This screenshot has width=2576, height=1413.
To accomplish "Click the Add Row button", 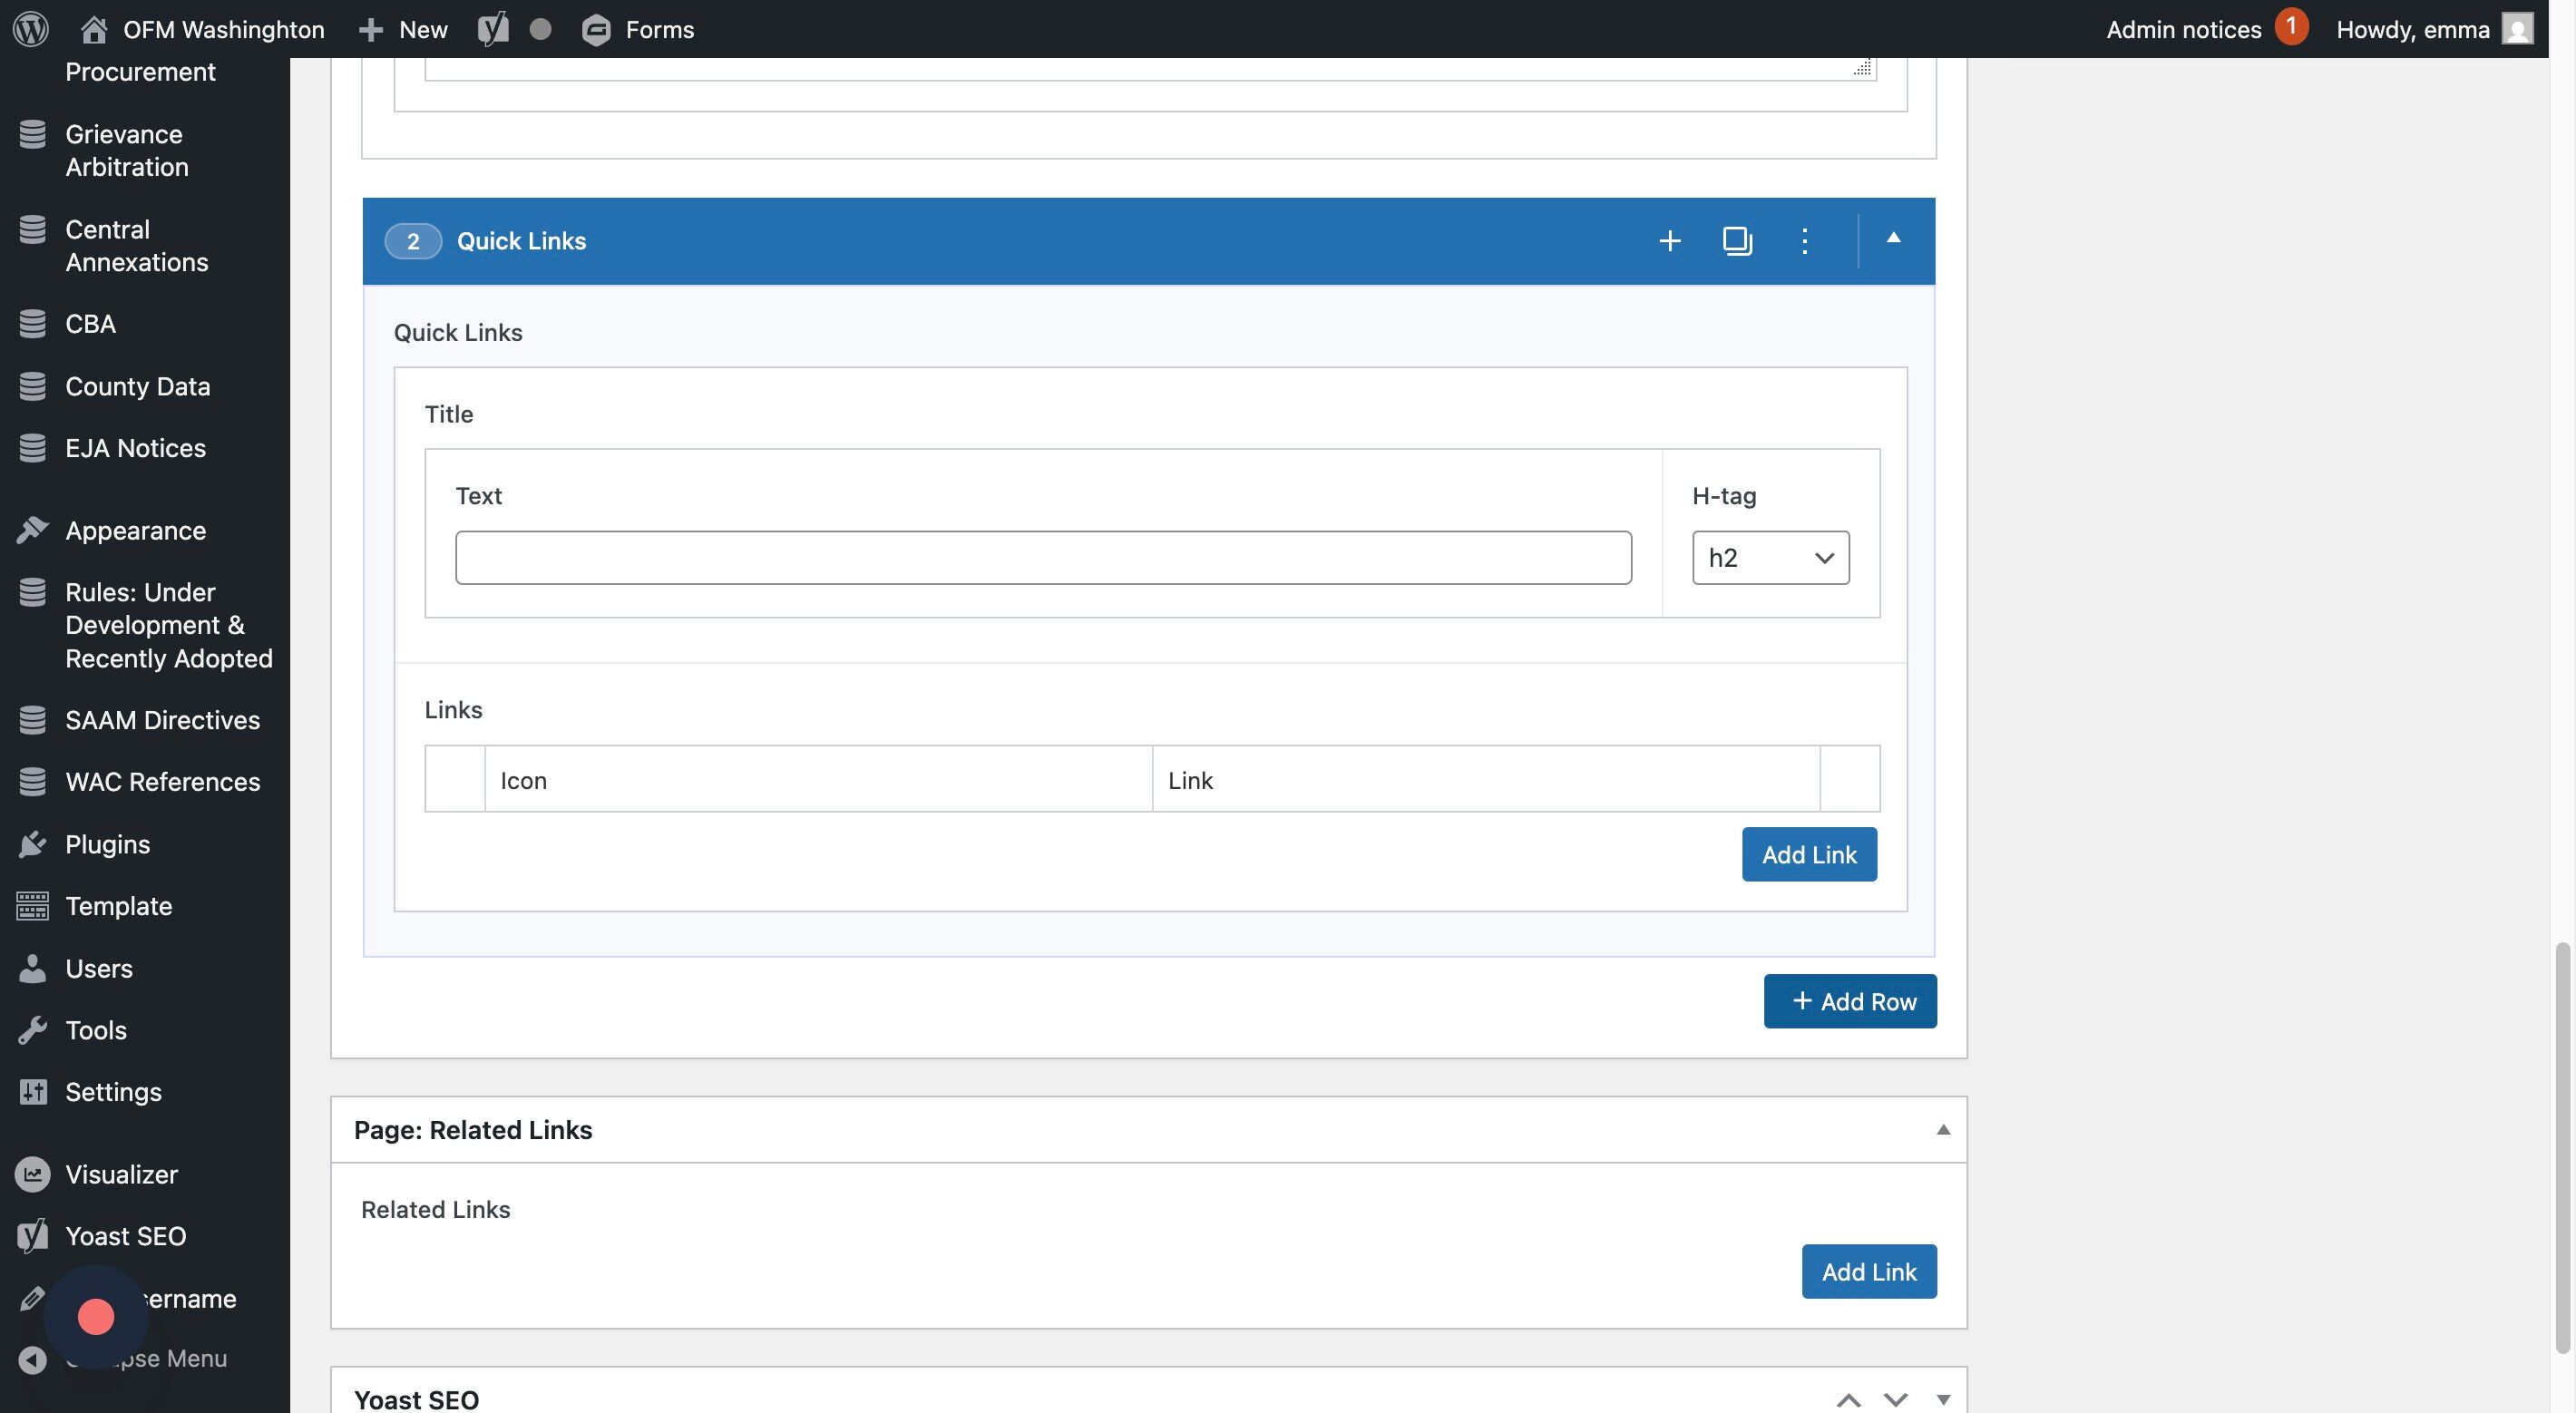I will pyautogui.click(x=1849, y=1001).
